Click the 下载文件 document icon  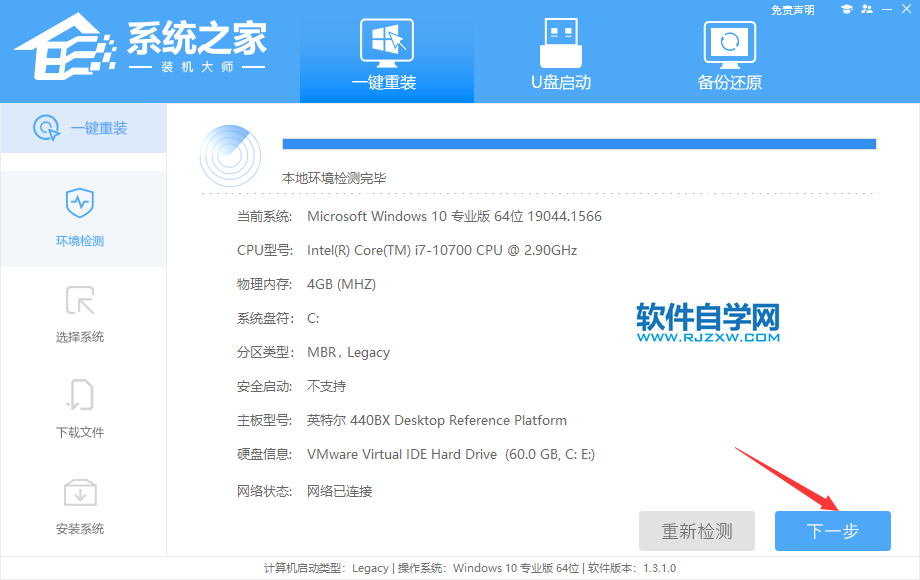pos(80,395)
